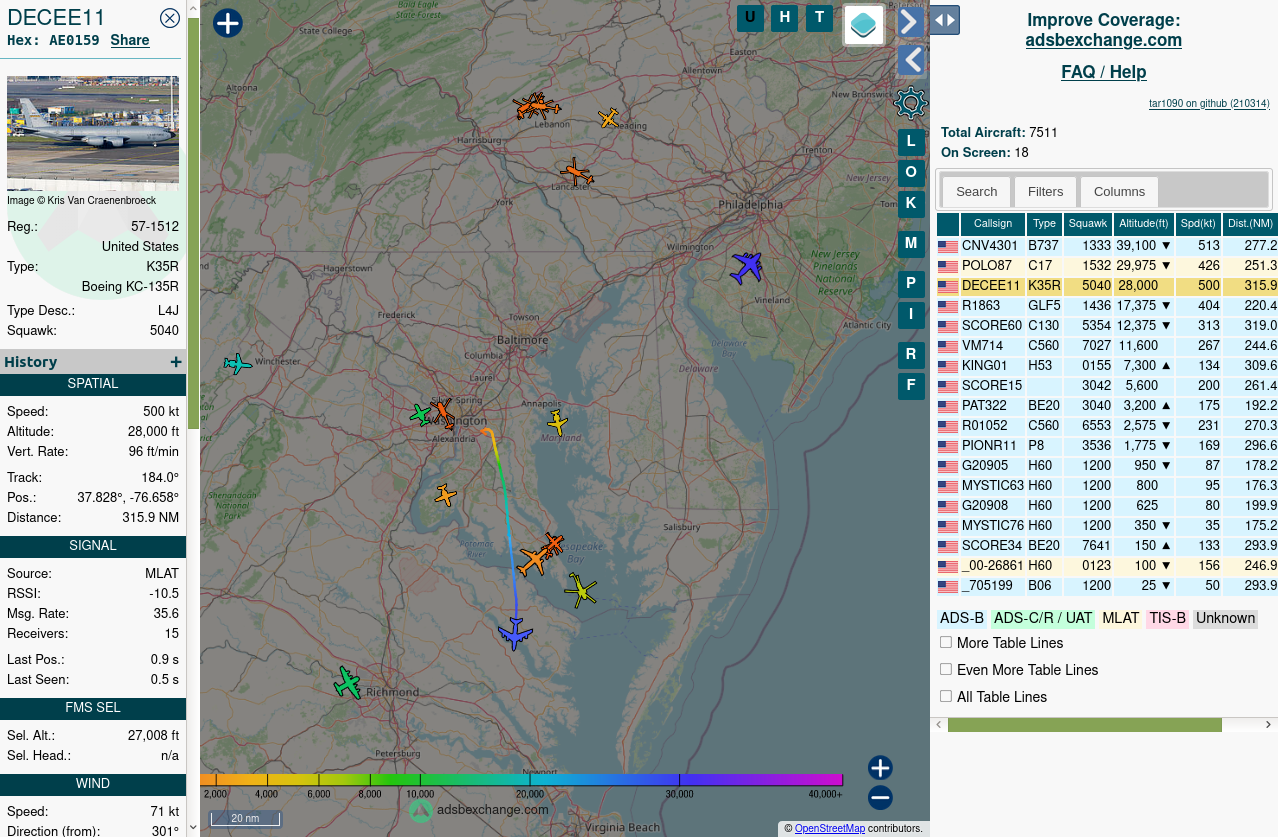Image resolution: width=1278 pixels, height=837 pixels.
Task: Select the yellow-orange aircraft icon near Reading
Action: coord(609,118)
